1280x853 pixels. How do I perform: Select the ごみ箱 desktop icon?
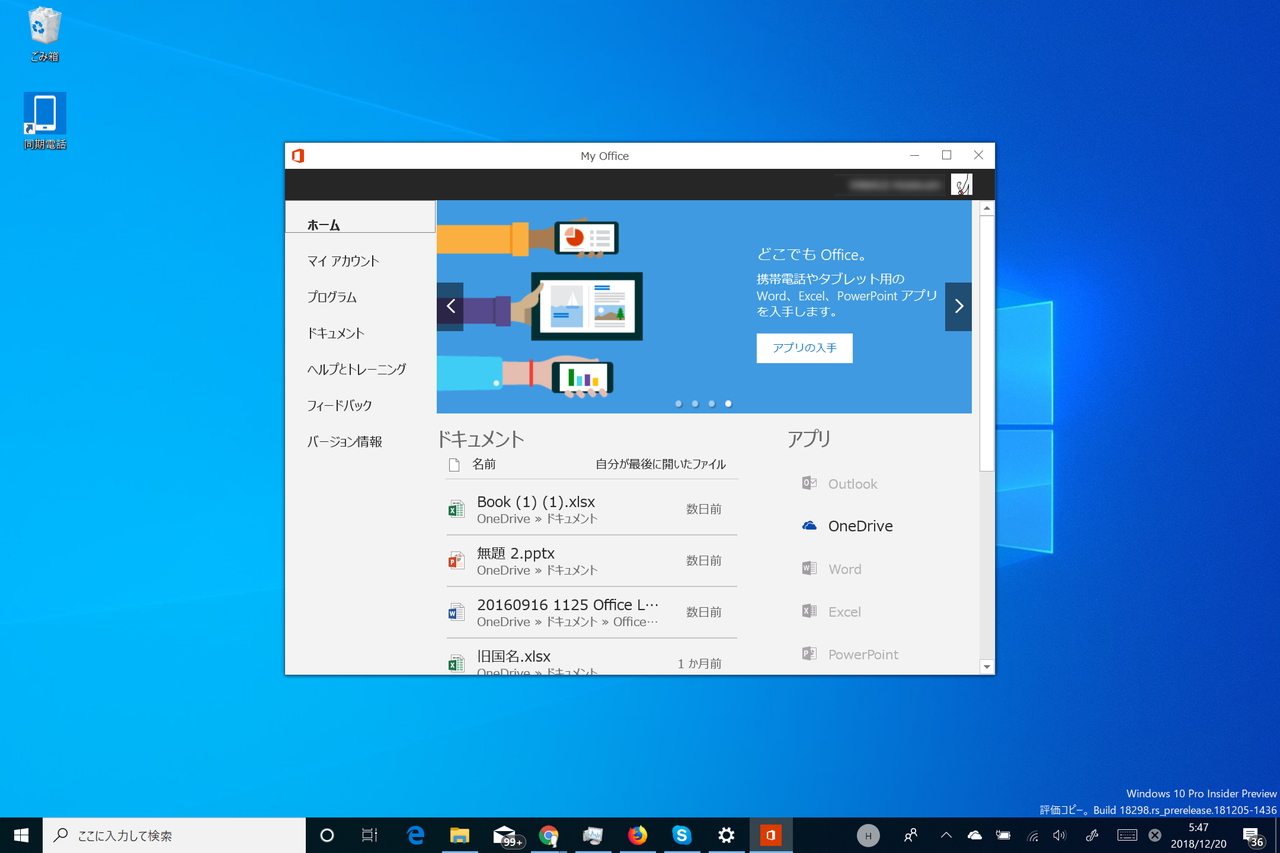(x=45, y=35)
